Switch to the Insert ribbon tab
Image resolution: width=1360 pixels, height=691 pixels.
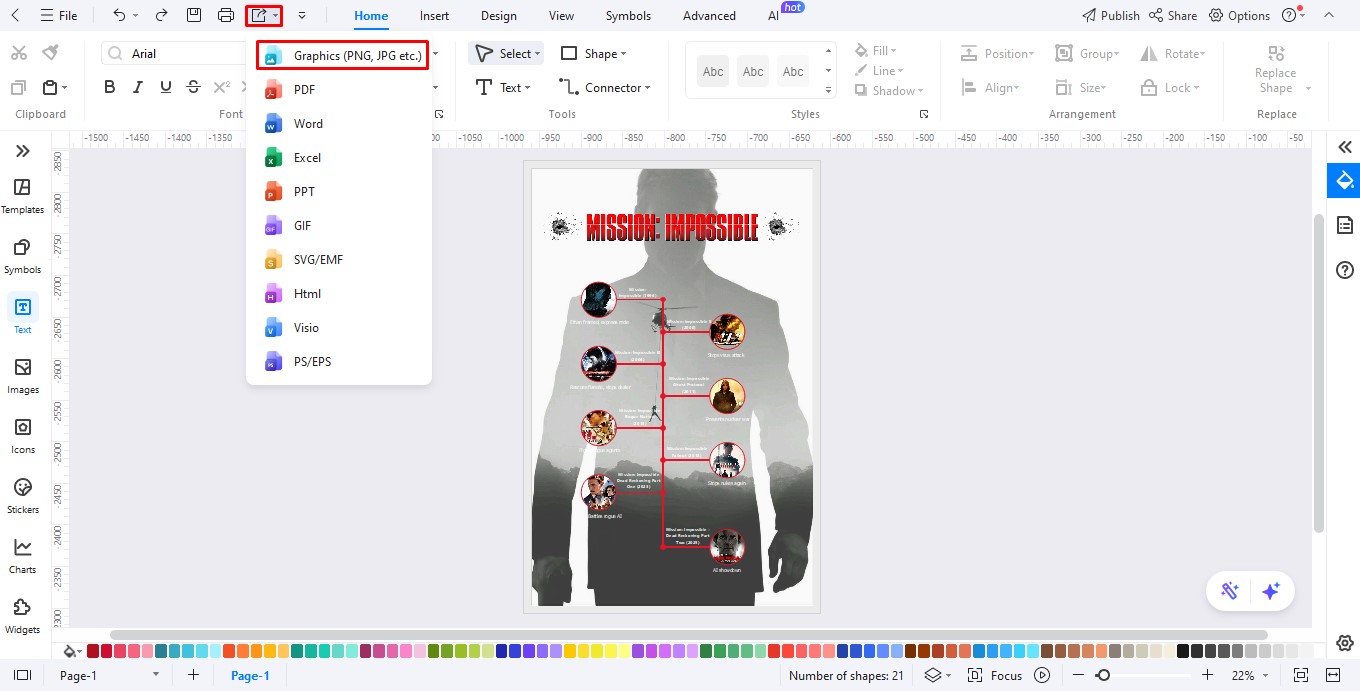[x=434, y=16]
